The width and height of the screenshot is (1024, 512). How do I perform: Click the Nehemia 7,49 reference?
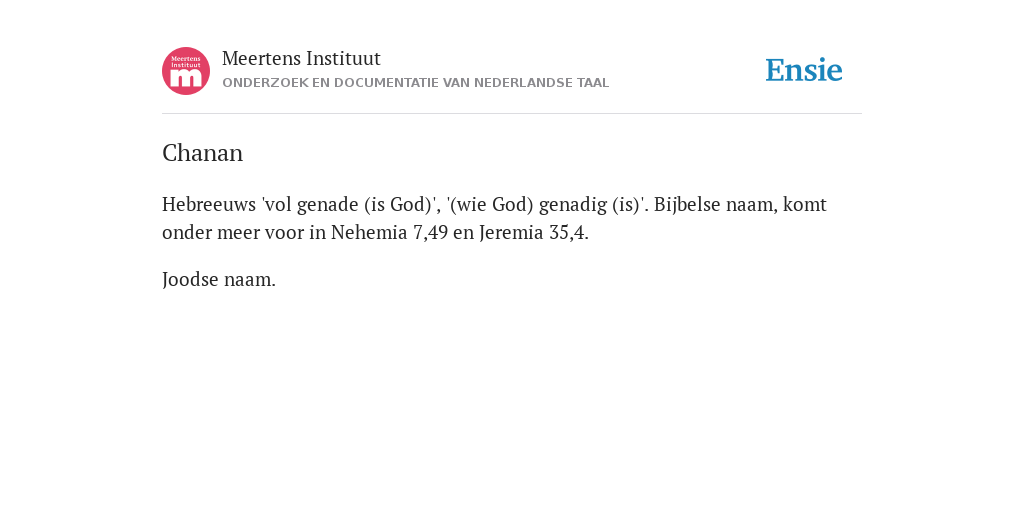click(389, 232)
